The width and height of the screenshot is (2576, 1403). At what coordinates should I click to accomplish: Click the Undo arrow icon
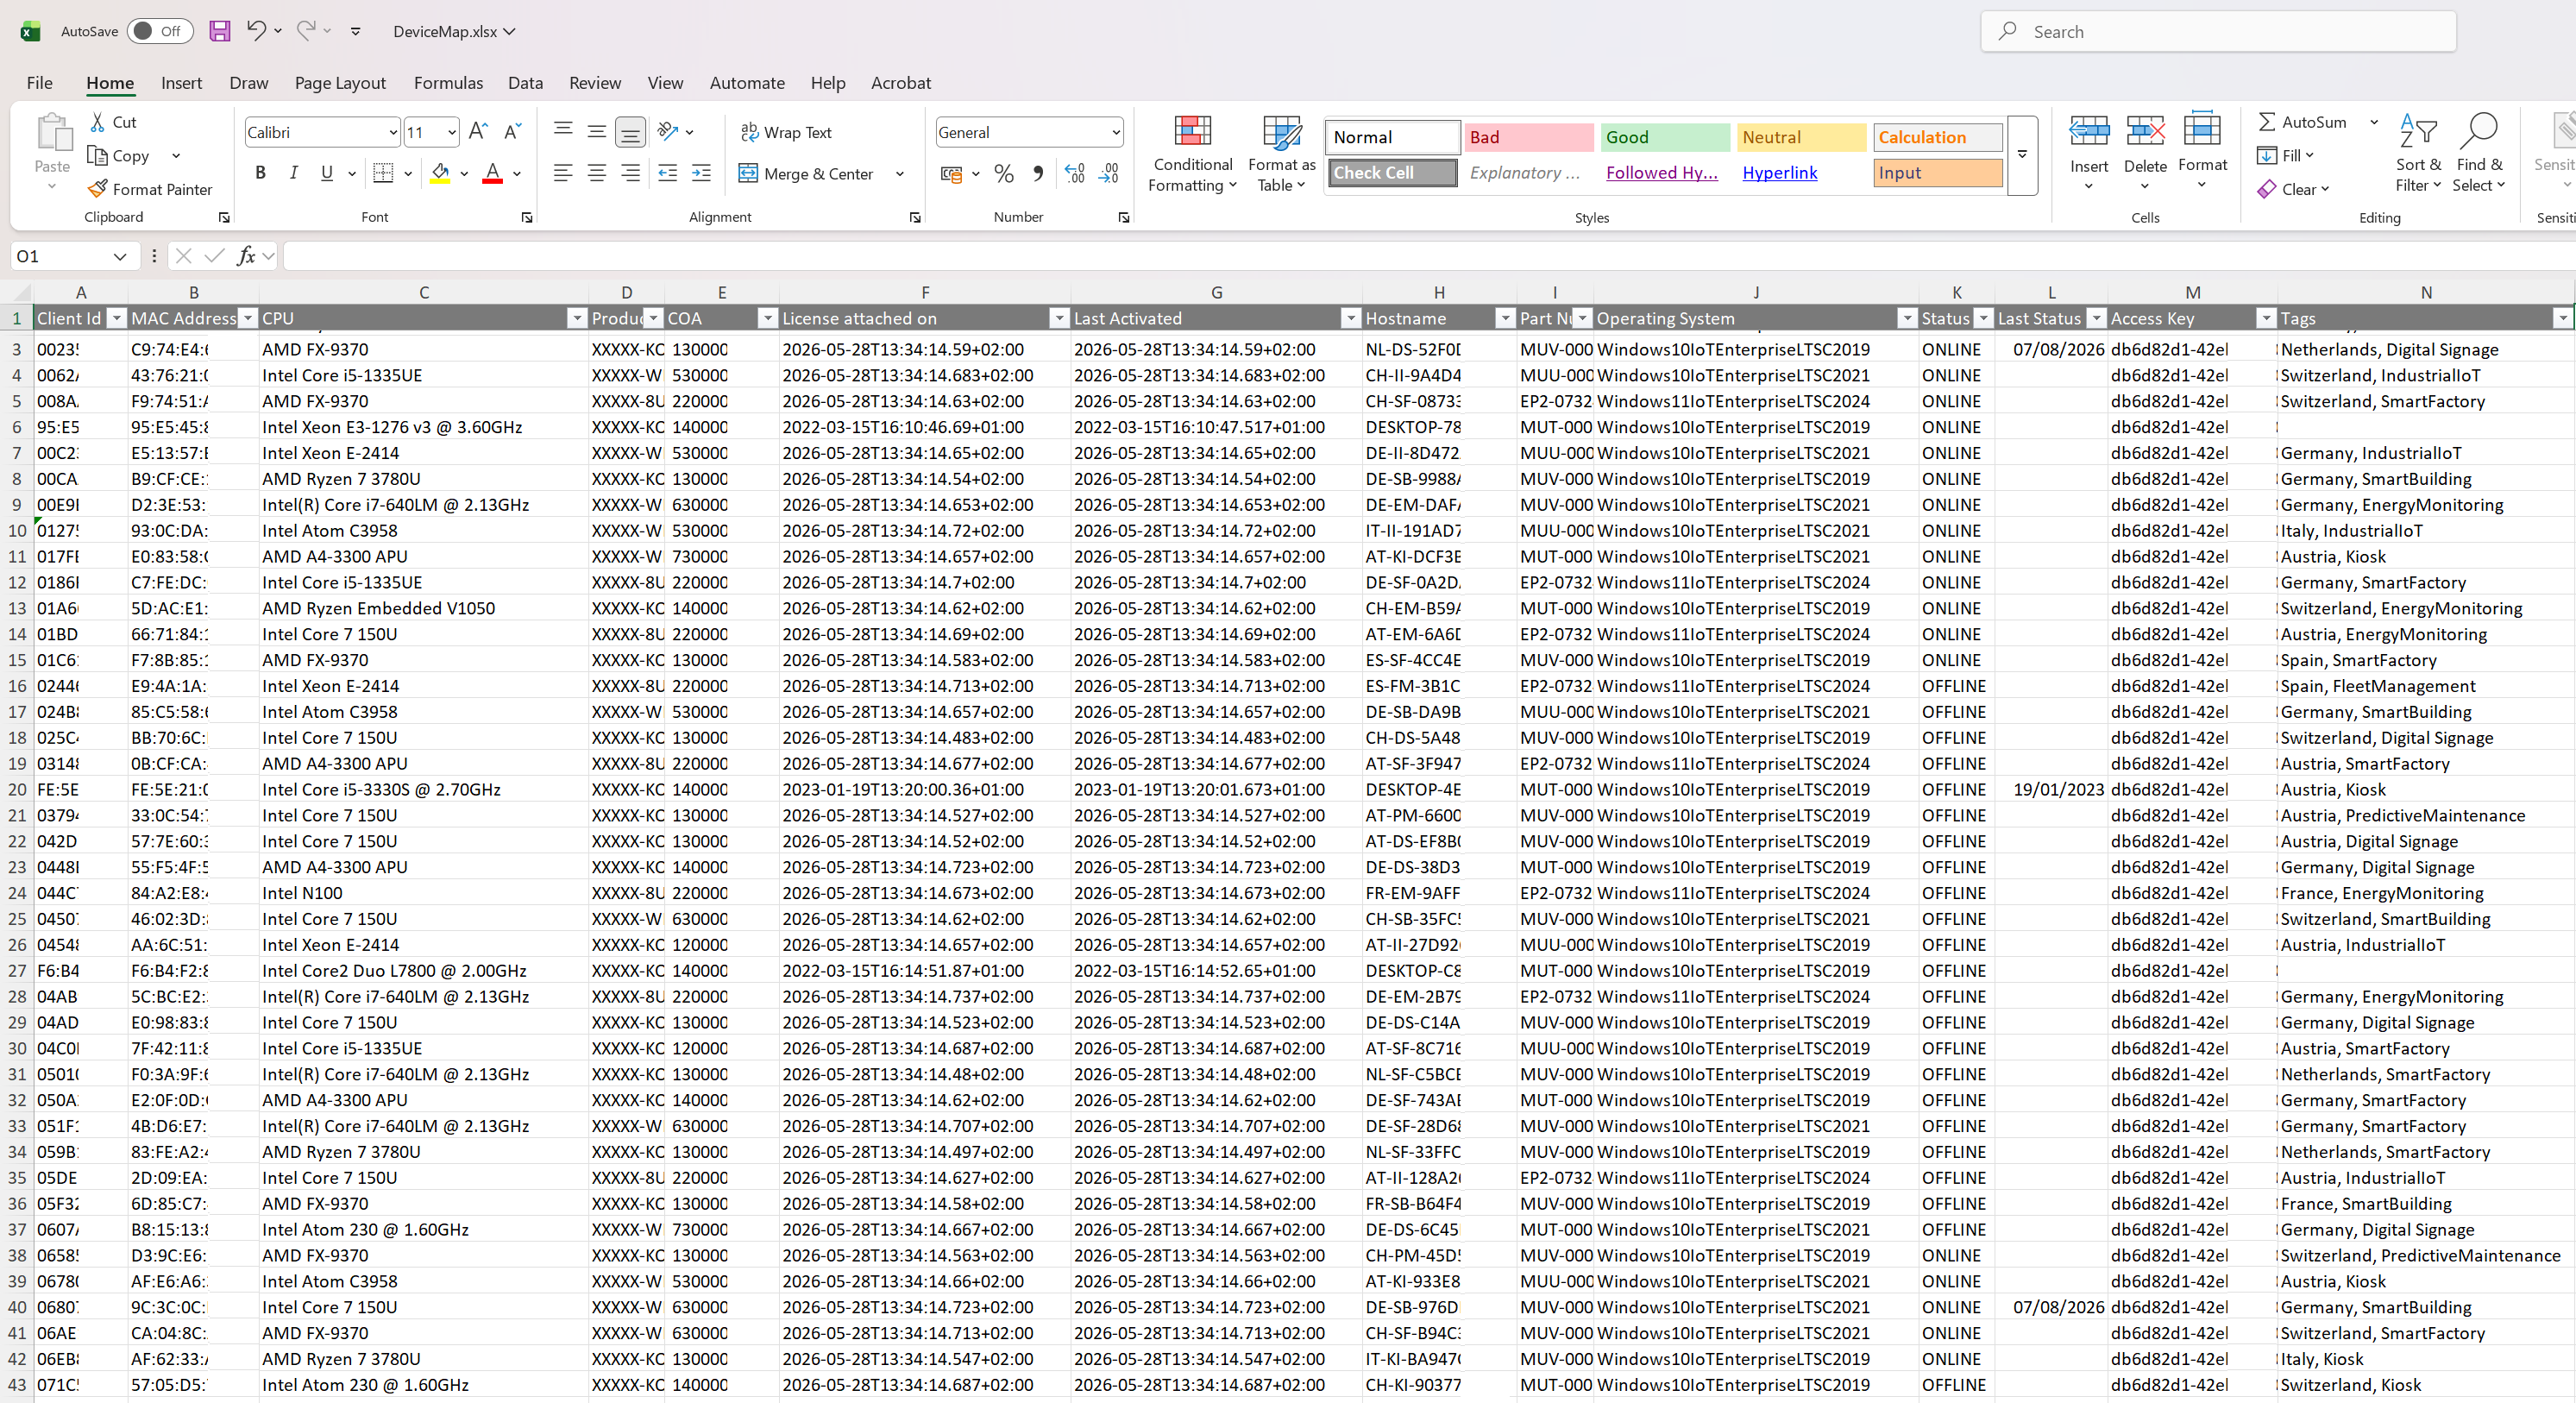click(256, 31)
